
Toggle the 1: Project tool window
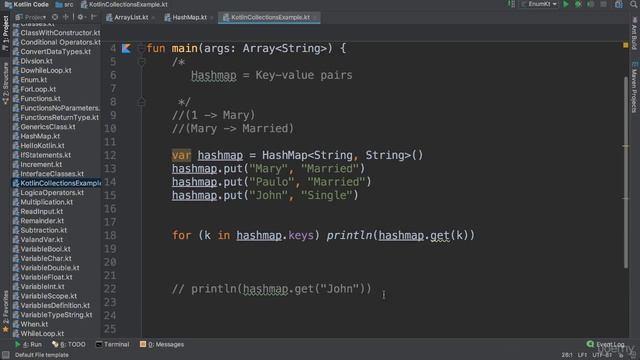pos(5,33)
